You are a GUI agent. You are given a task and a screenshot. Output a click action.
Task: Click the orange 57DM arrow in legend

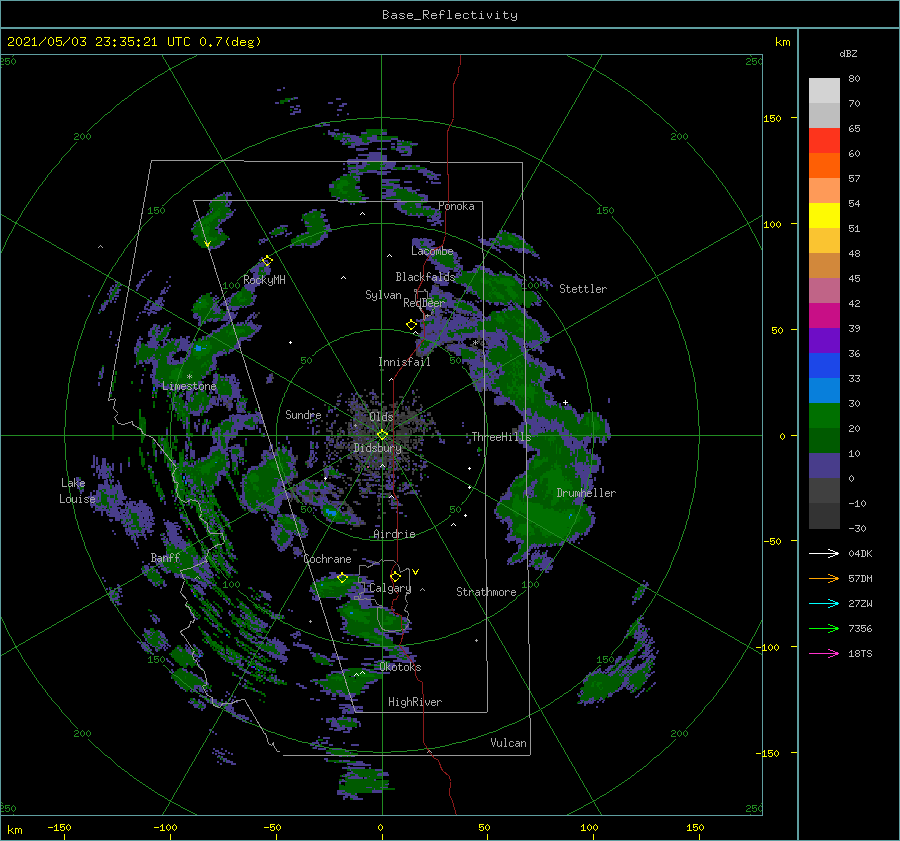(x=824, y=579)
